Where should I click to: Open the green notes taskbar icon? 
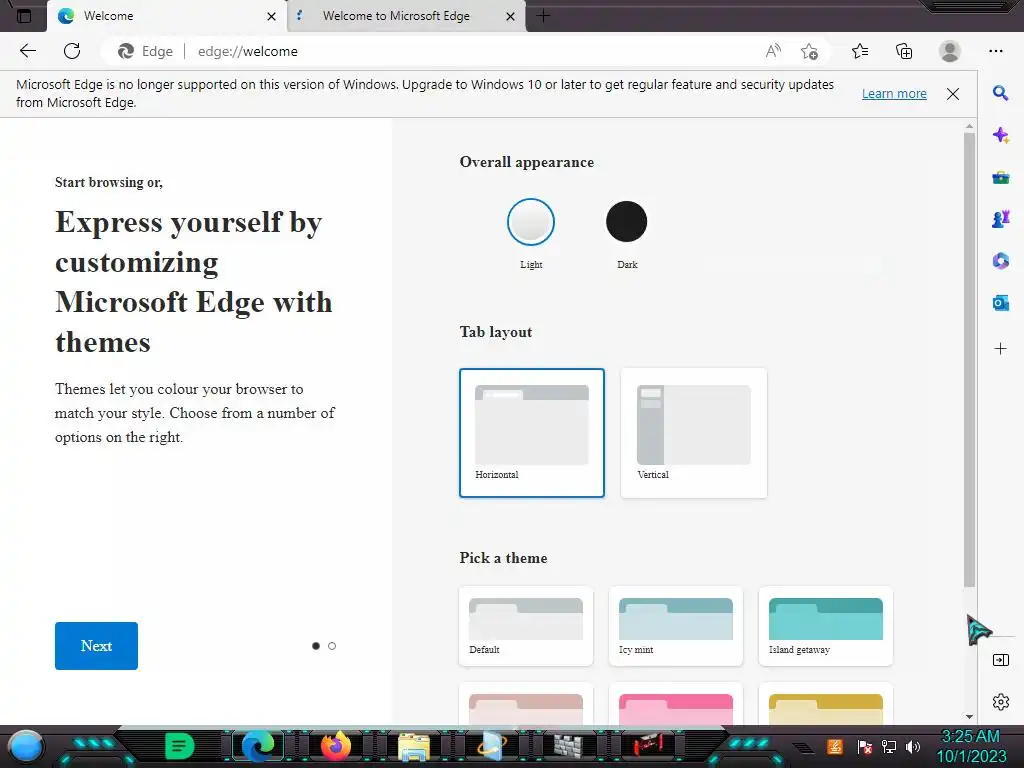coord(180,746)
